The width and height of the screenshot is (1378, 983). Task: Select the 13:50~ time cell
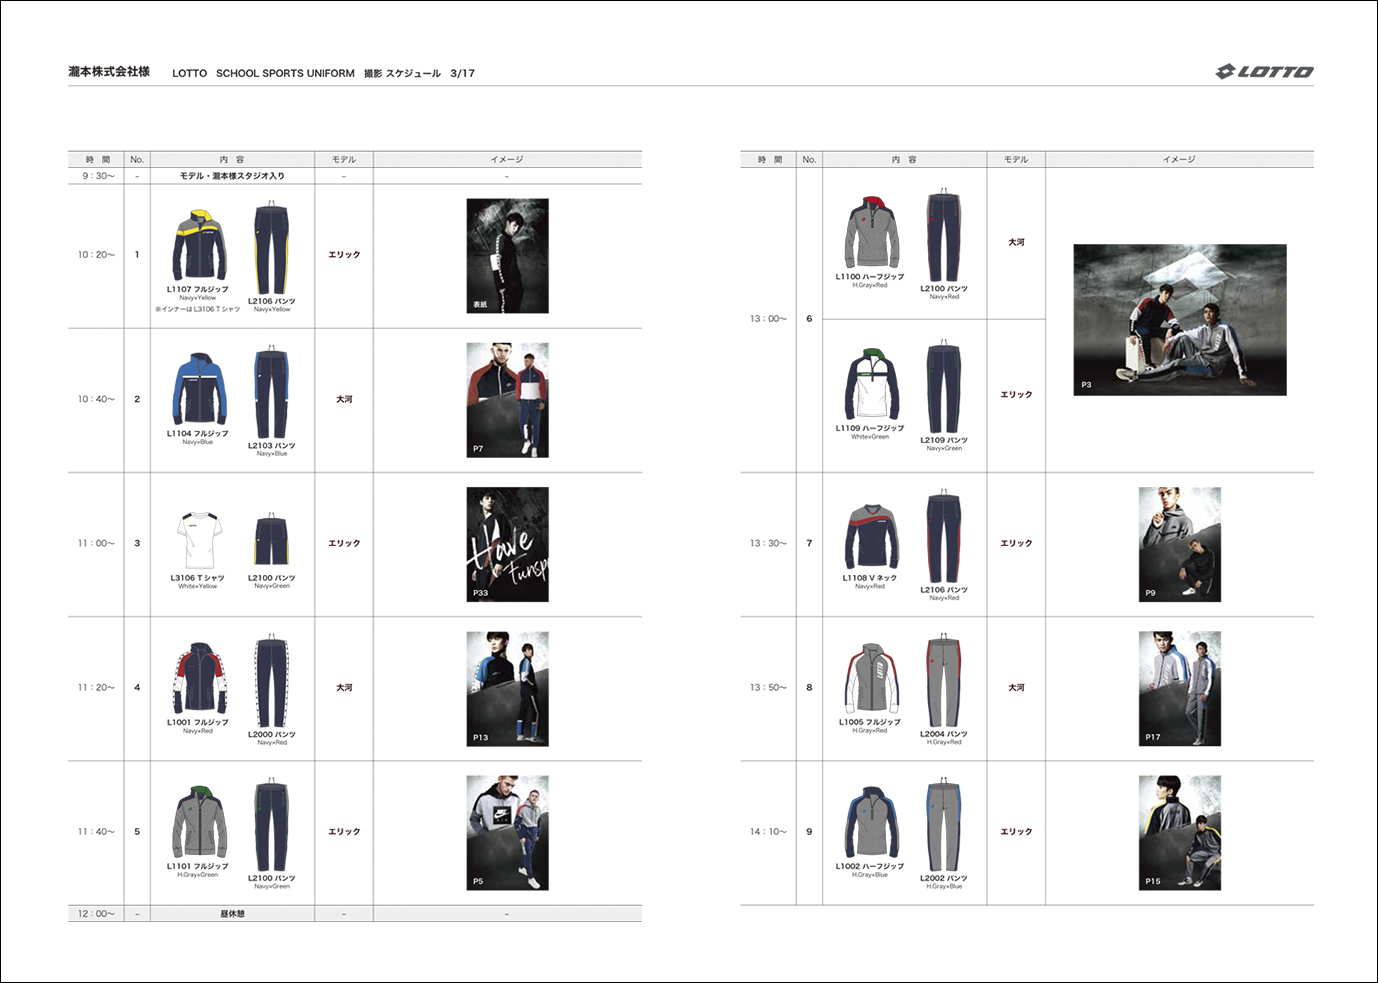(768, 687)
